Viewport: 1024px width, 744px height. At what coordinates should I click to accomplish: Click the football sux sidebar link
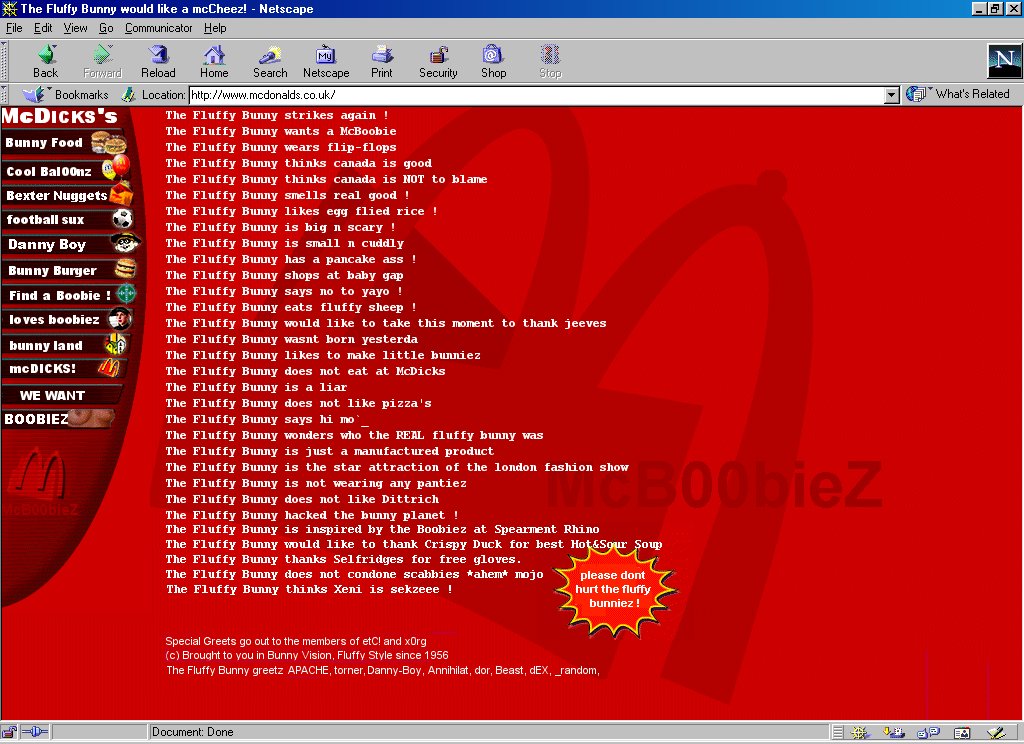(x=67, y=219)
